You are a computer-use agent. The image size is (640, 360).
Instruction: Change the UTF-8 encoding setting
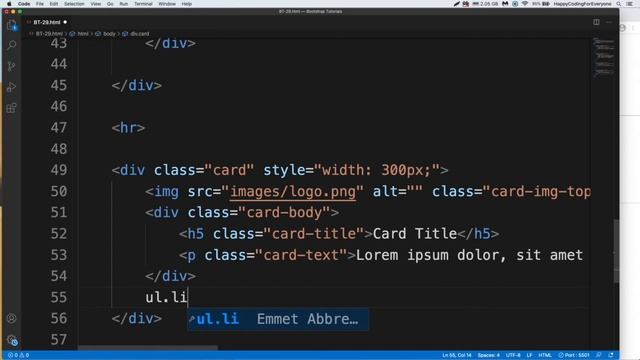coord(513,355)
